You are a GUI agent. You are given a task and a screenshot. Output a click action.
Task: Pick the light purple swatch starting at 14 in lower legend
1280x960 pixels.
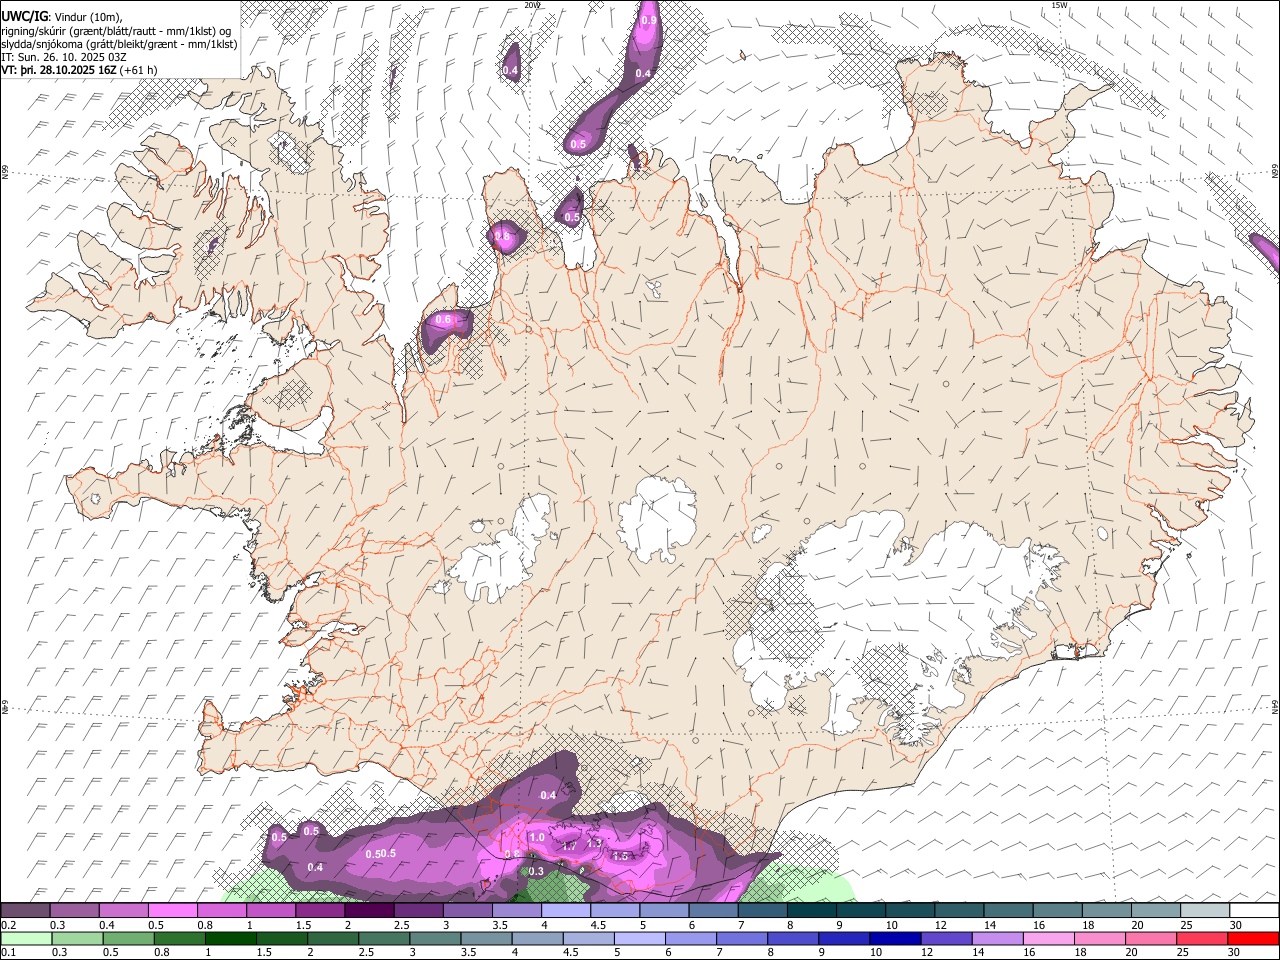pos(998,938)
